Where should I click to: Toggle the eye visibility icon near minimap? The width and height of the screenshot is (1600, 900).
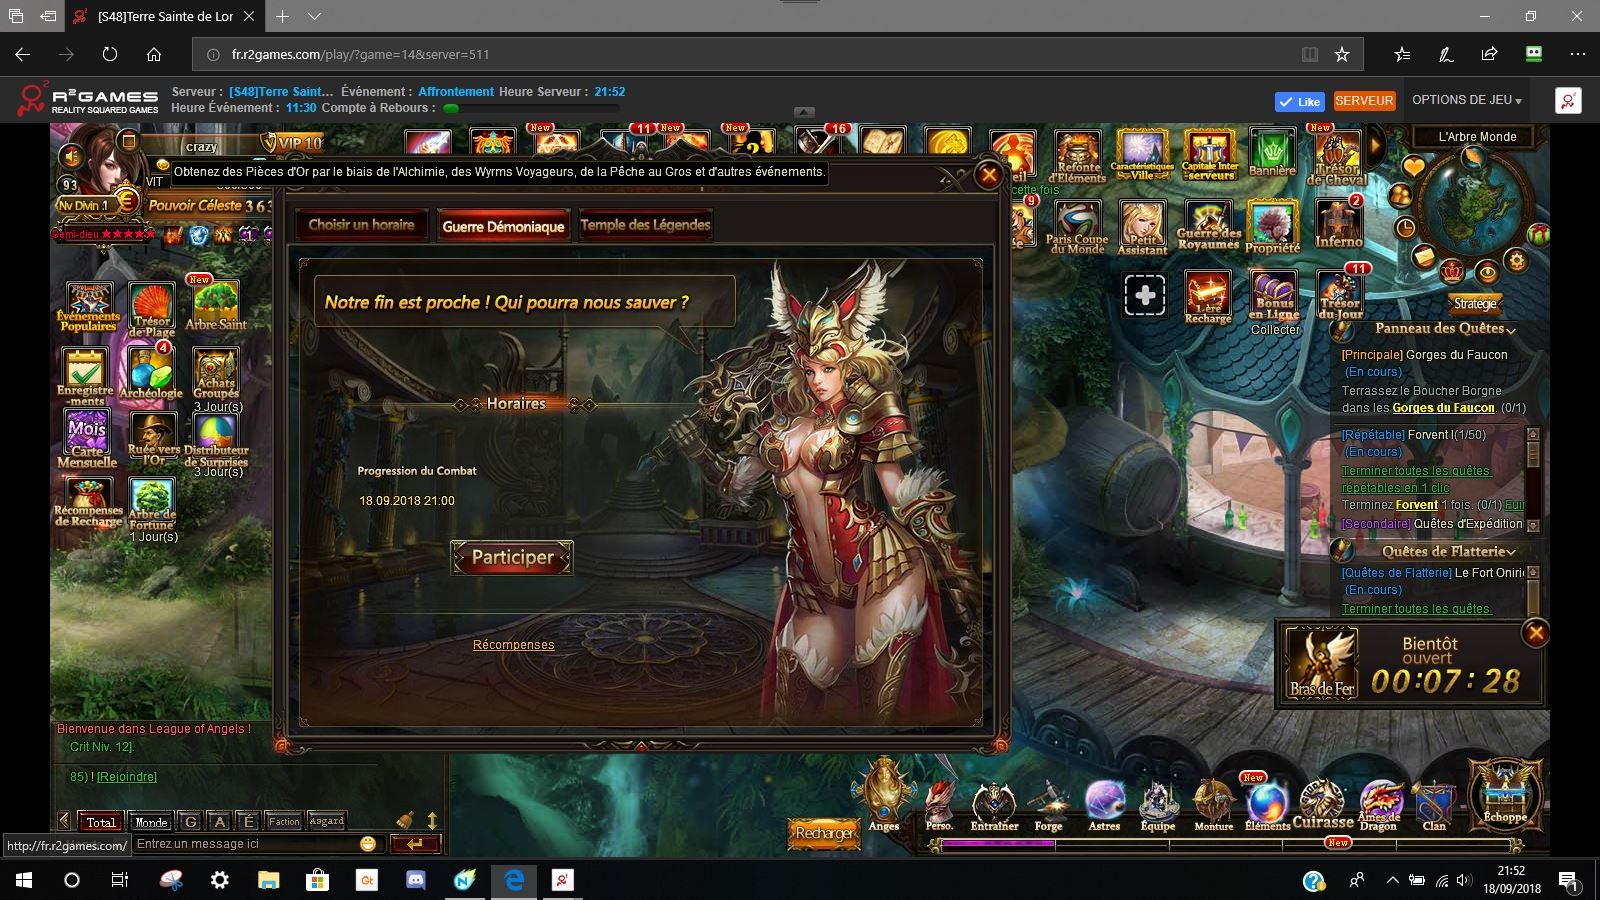(x=1486, y=272)
